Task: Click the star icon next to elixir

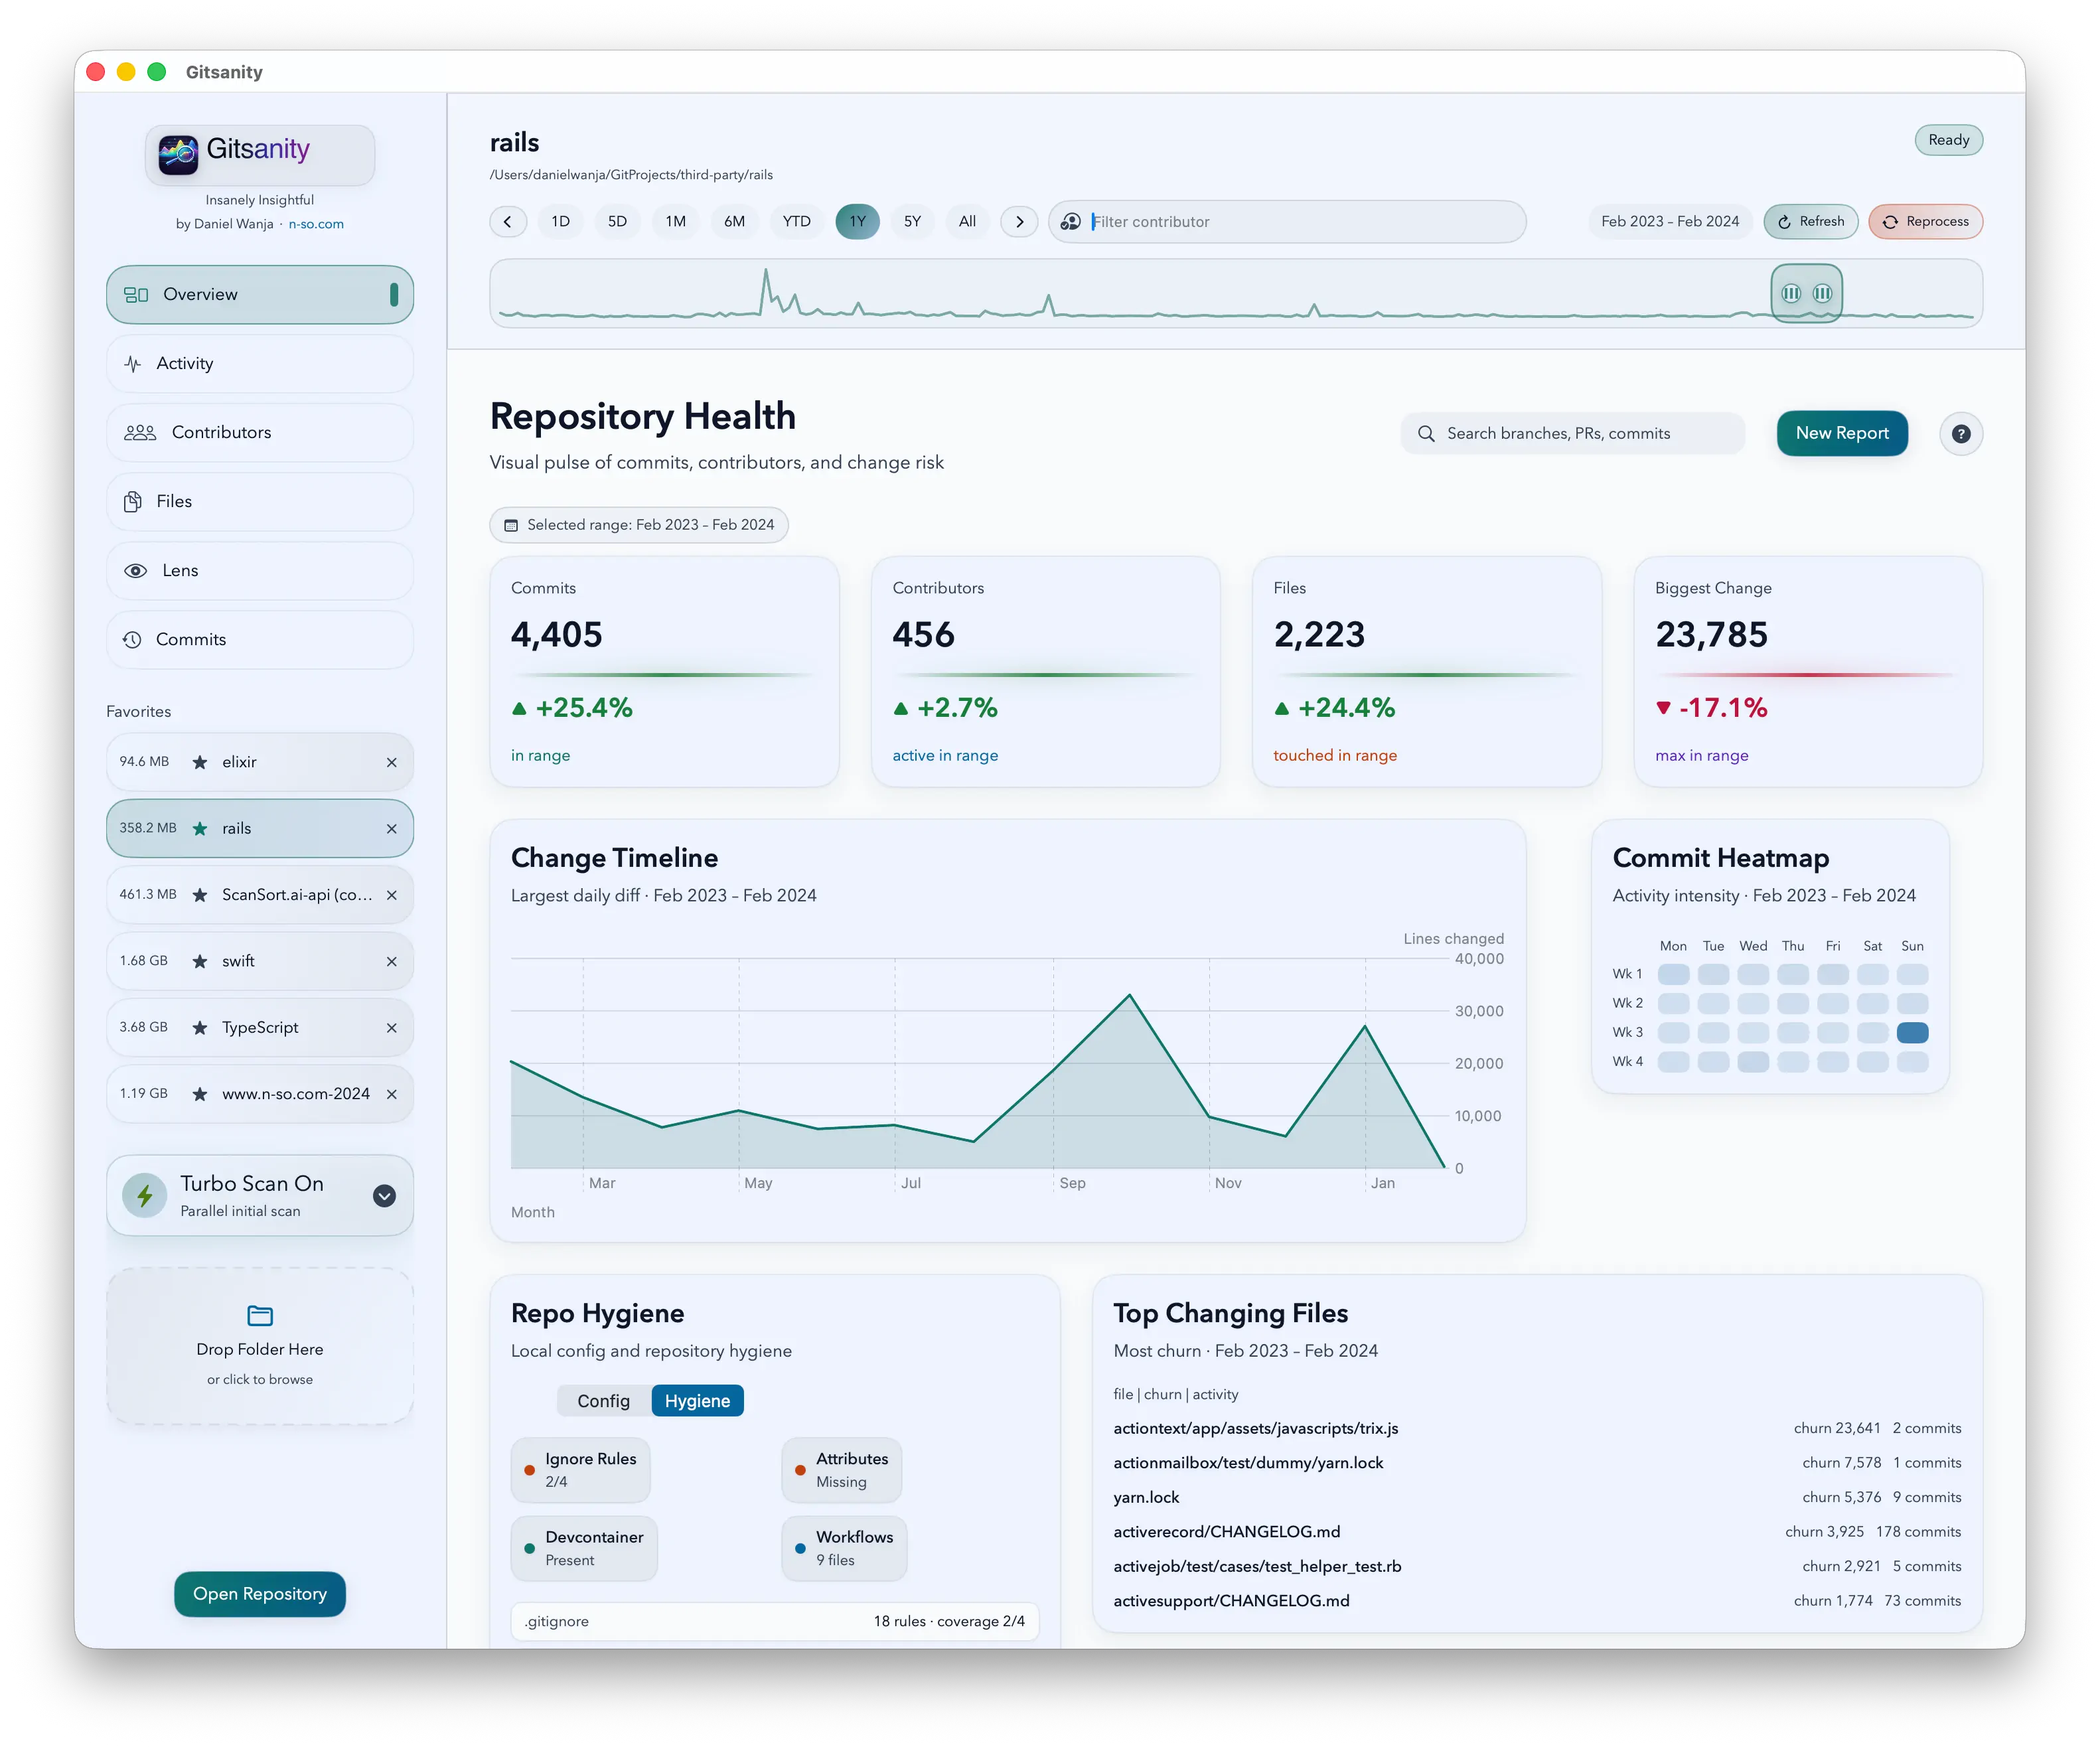Action: tap(200, 763)
